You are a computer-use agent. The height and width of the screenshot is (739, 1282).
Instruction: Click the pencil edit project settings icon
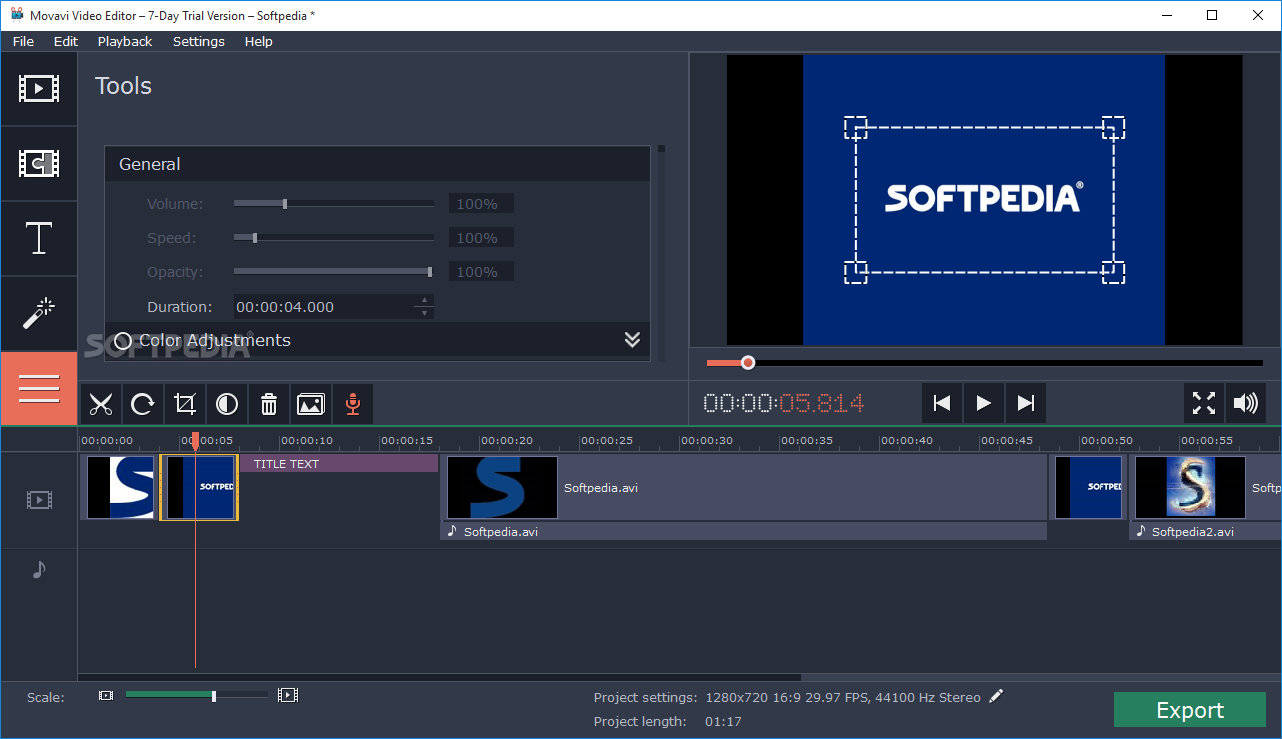coord(996,696)
